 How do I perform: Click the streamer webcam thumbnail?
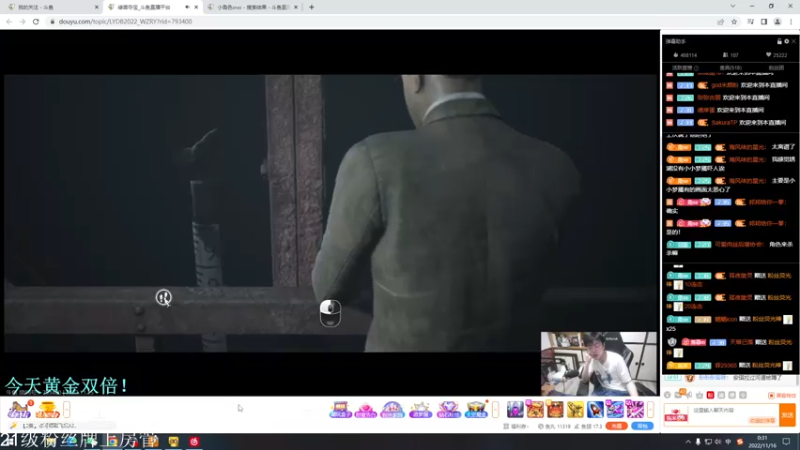(599, 364)
